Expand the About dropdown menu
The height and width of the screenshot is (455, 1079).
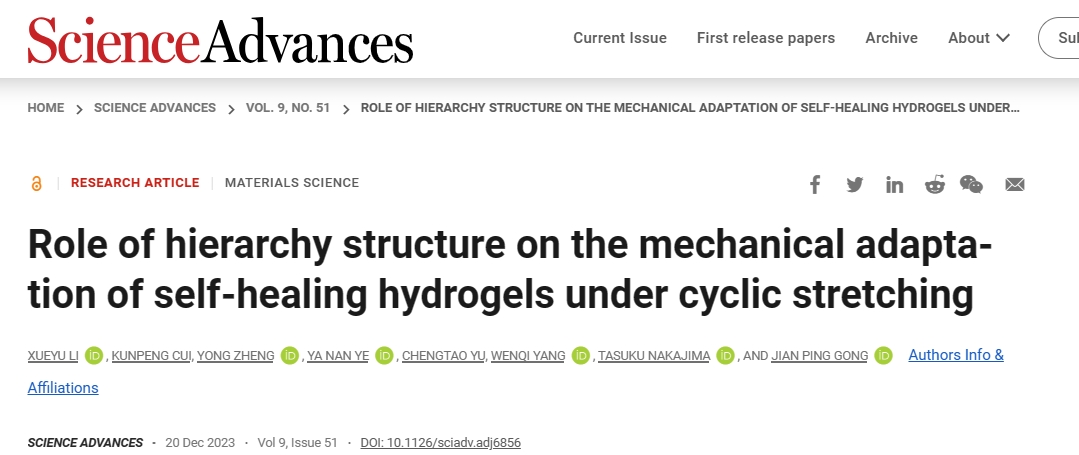[x=979, y=38]
